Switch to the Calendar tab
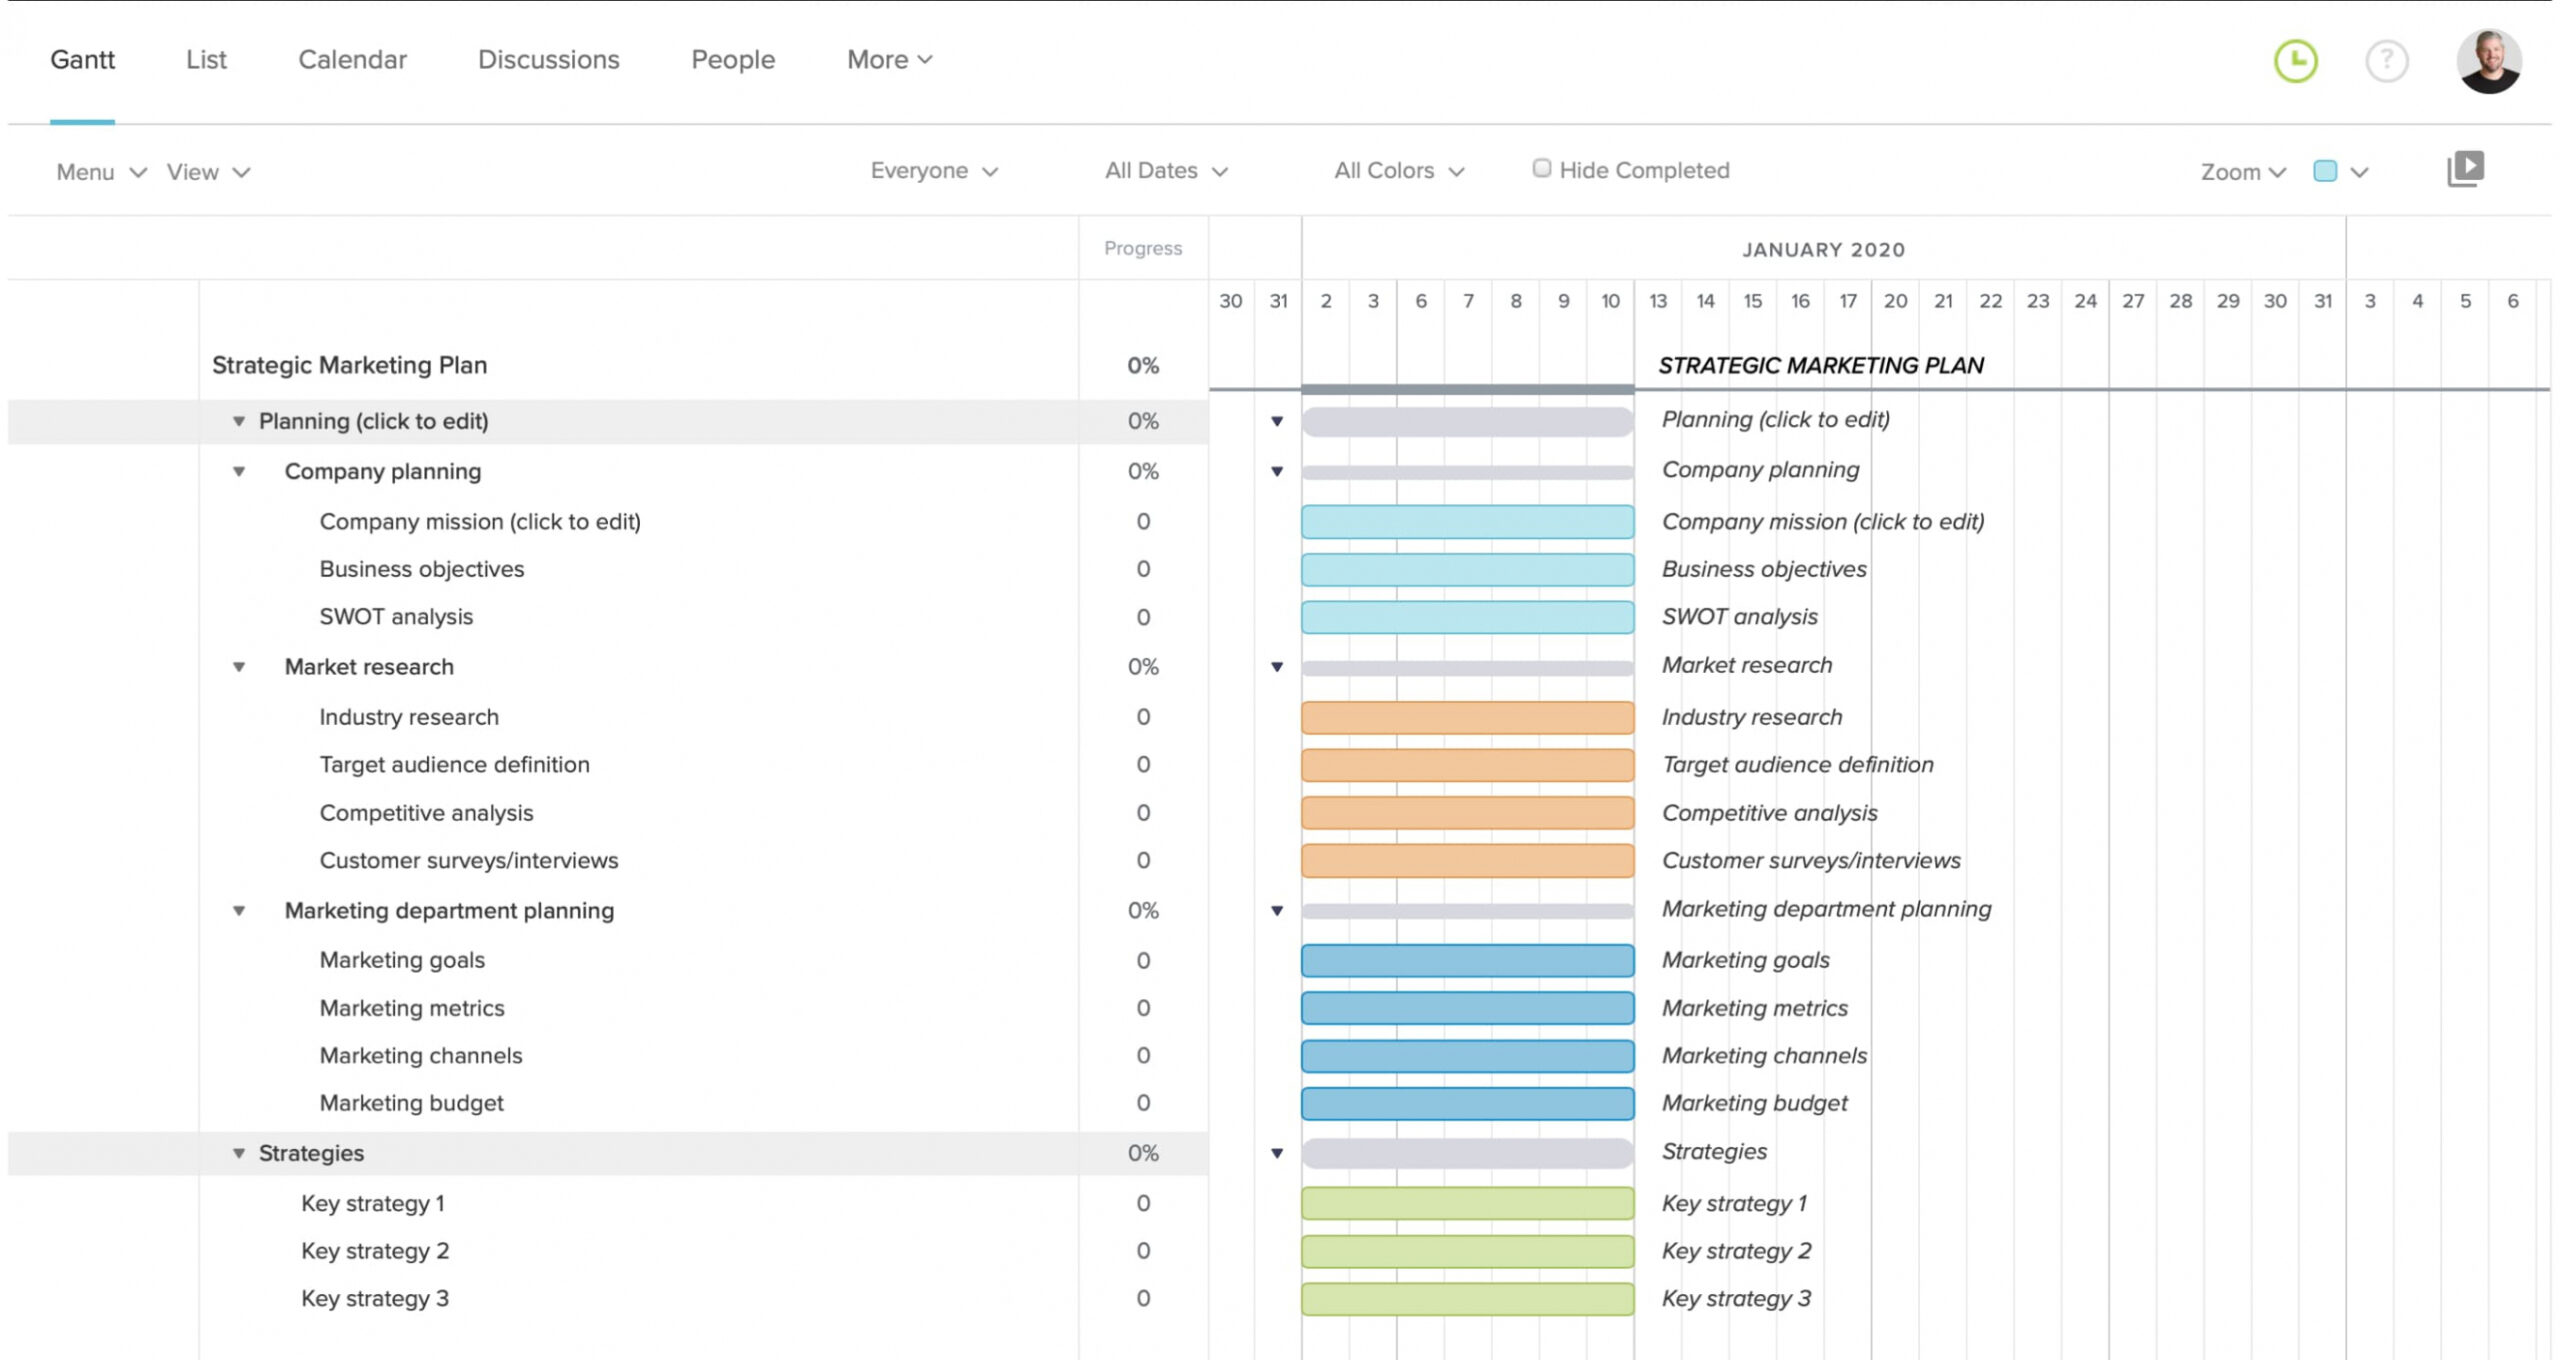This screenshot has width=2560, height=1360. click(x=352, y=59)
